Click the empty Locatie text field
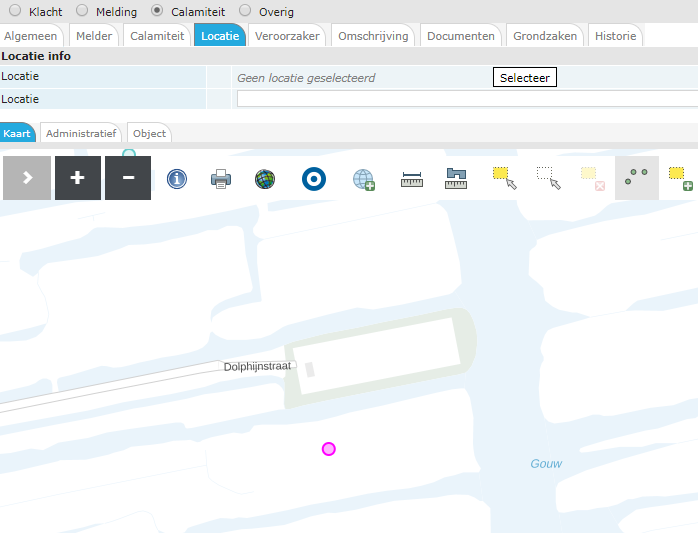Screen dimensions: 698x533 466,99
